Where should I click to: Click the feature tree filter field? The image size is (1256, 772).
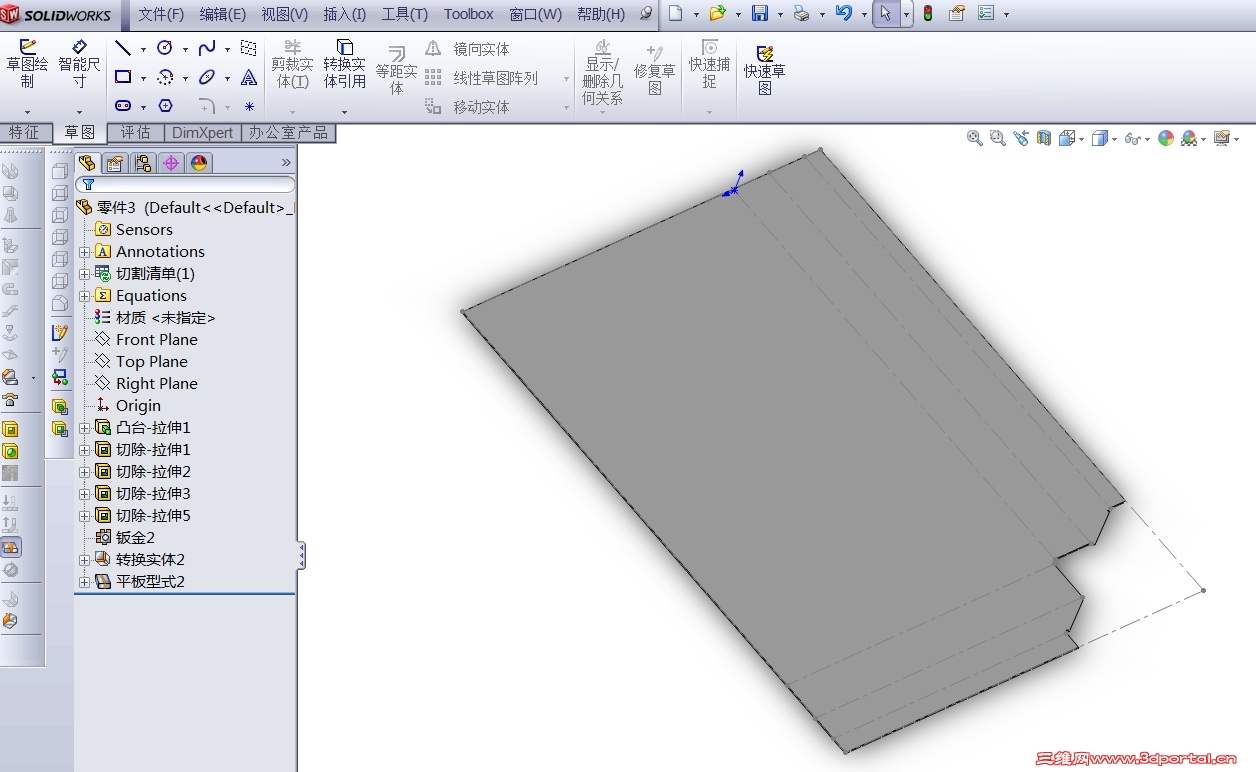point(186,185)
